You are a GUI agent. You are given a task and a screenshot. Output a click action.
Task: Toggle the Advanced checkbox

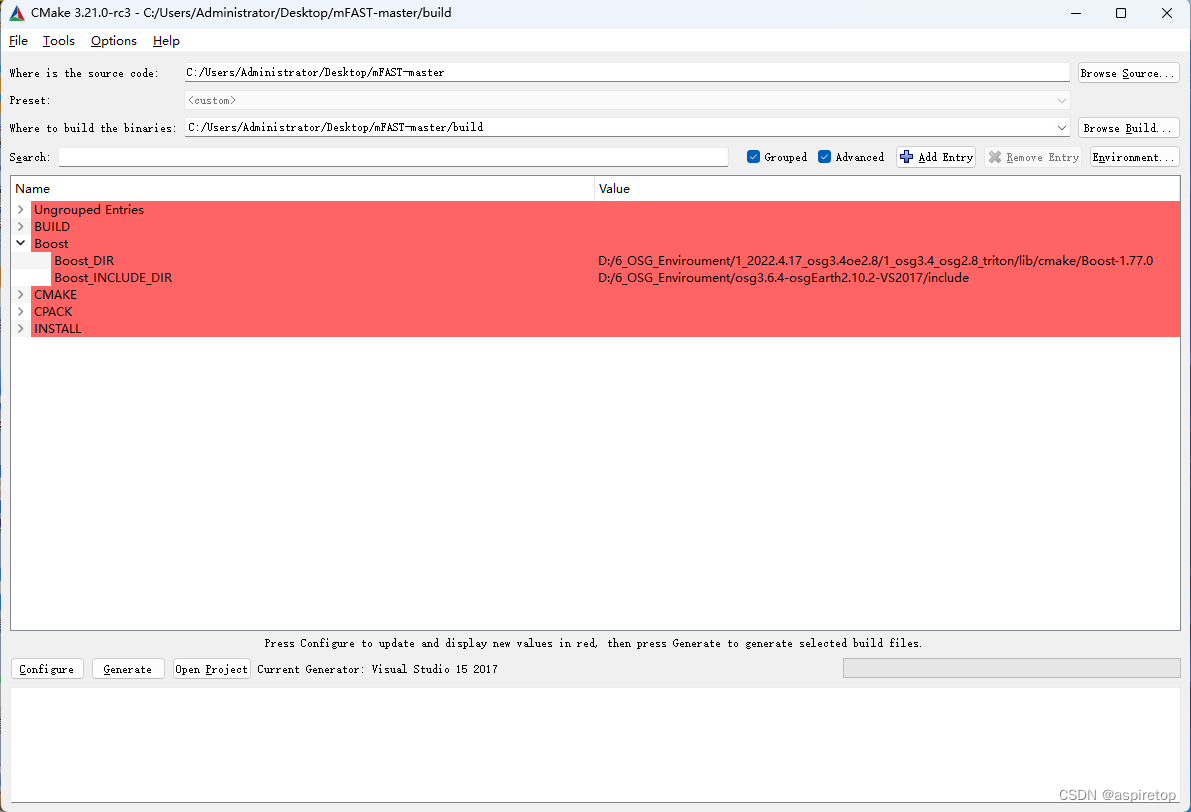point(824,157)
